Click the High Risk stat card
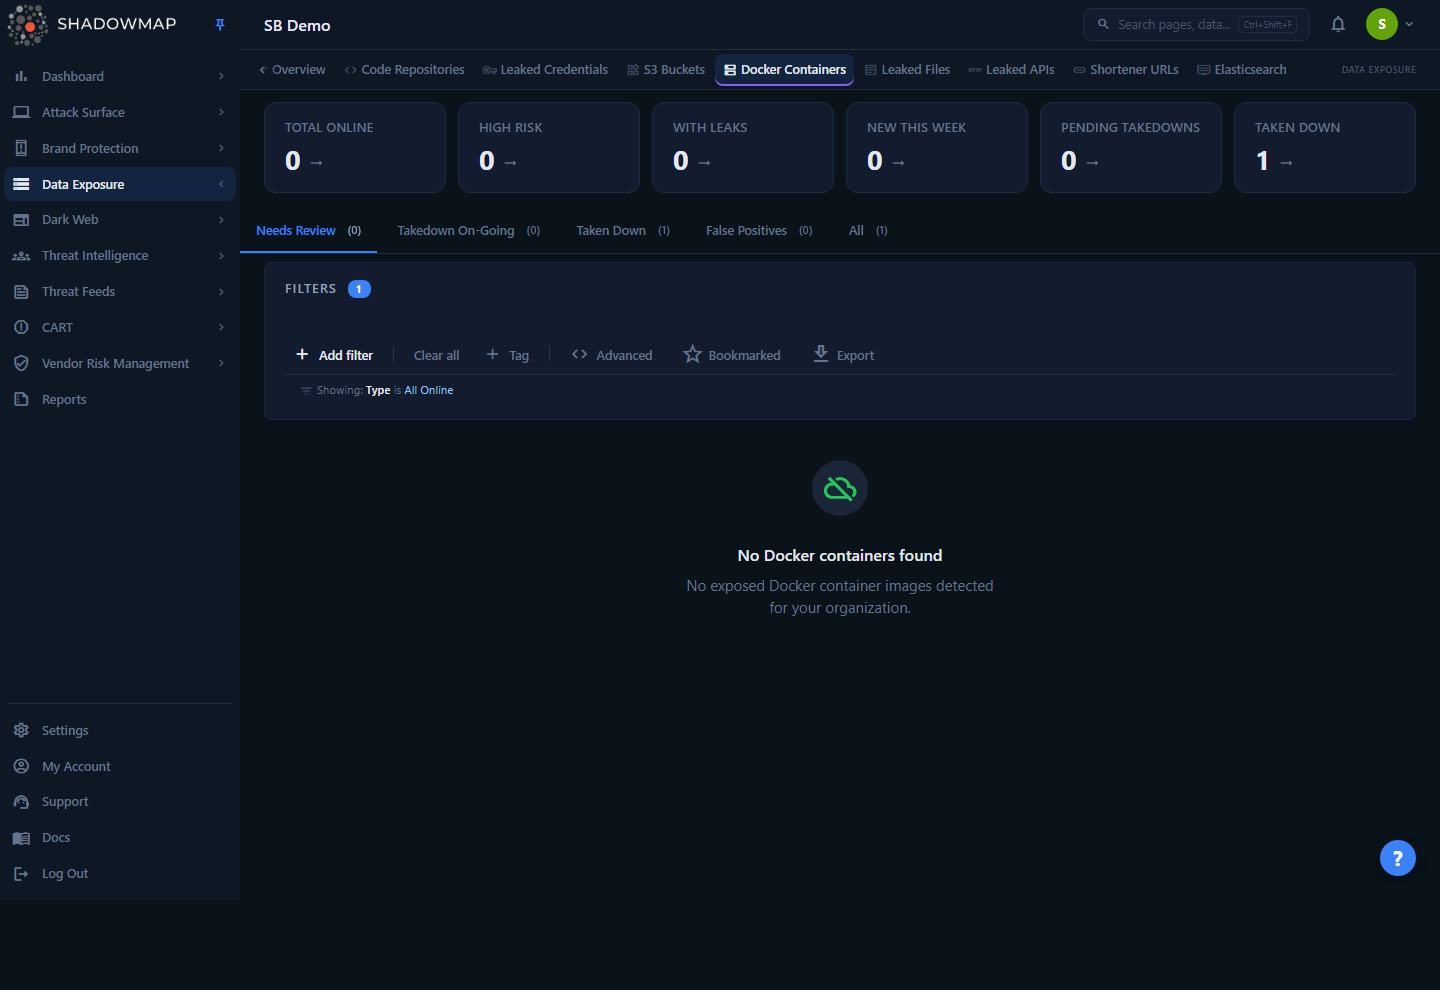This screenshot has width=1440, height=990. point(549,147)
